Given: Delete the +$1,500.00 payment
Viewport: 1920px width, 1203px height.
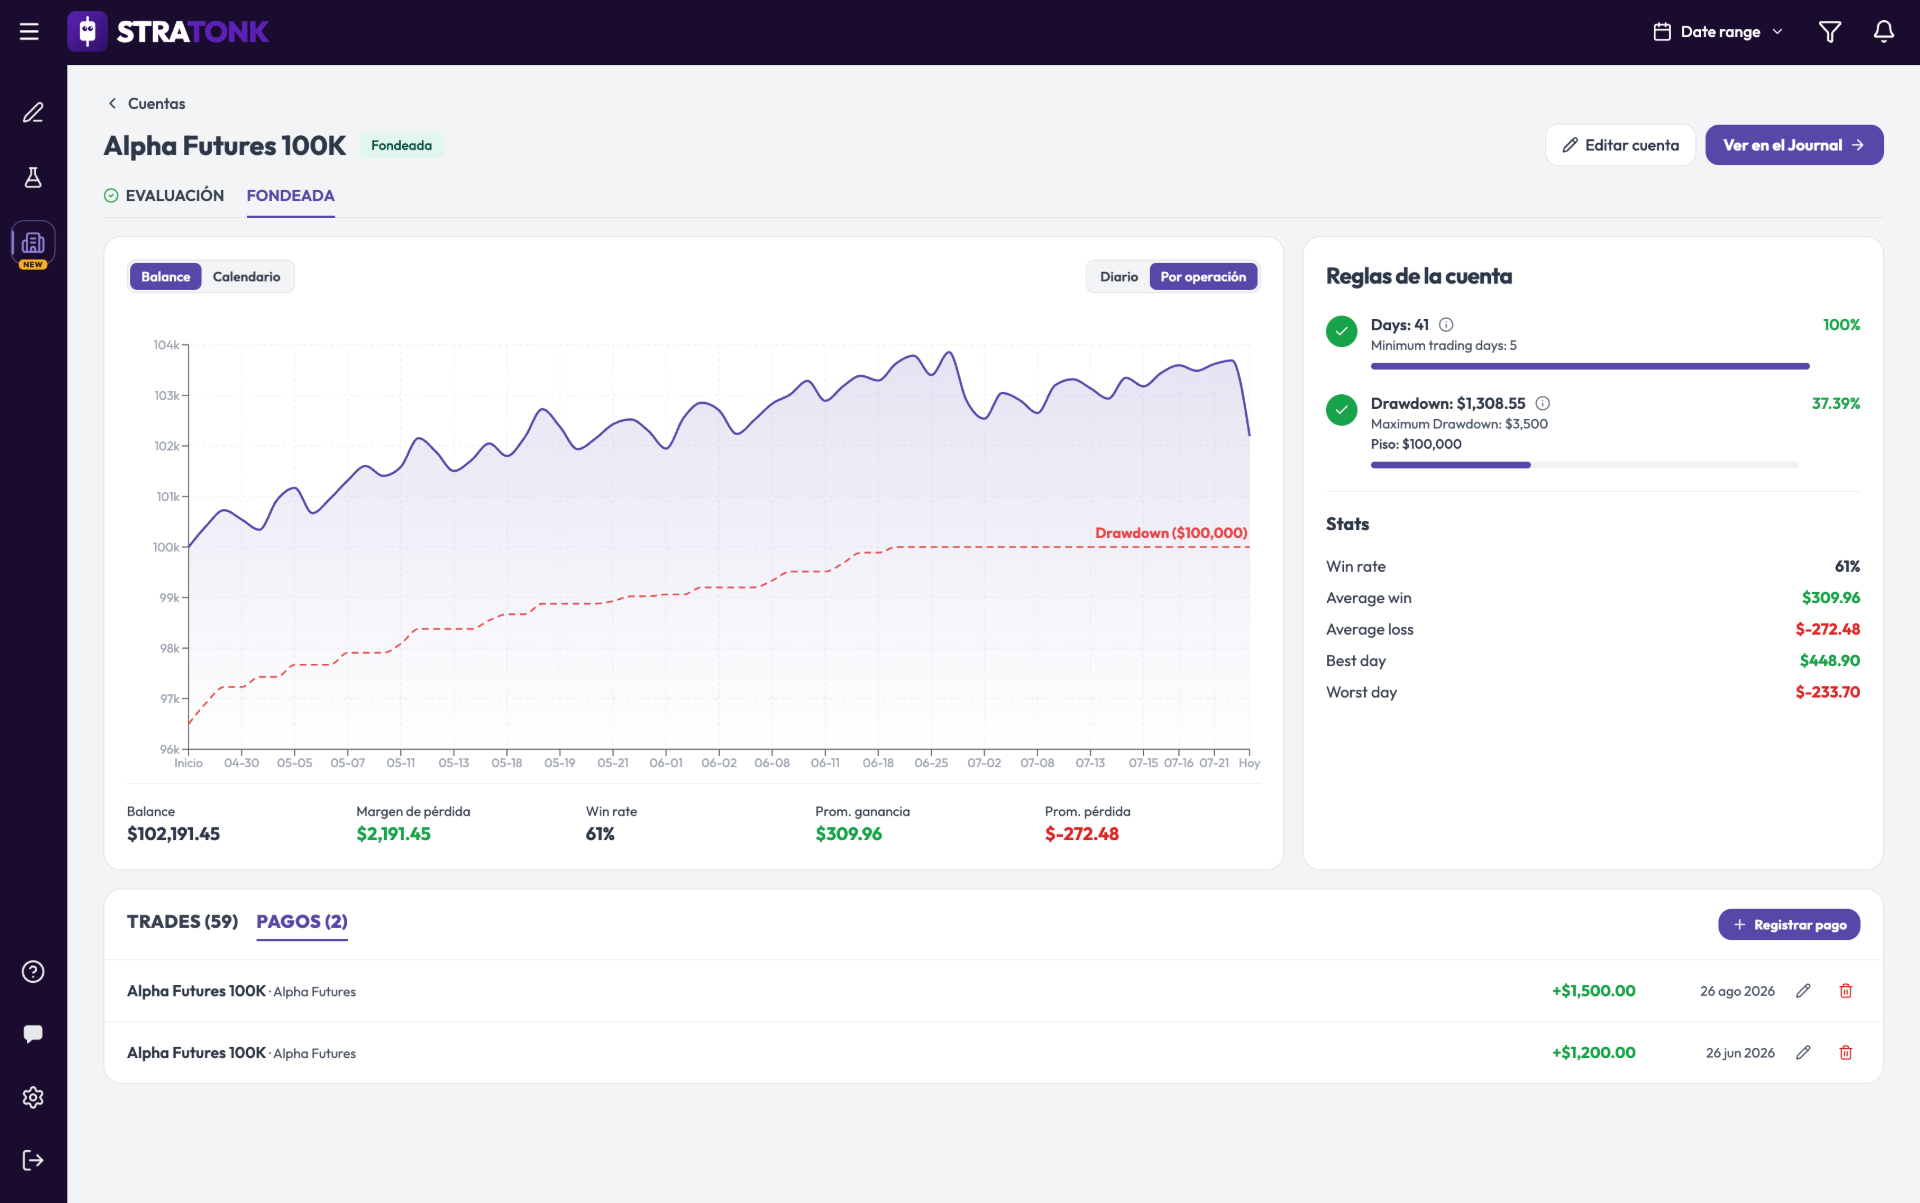Looking at the screenshot, I should [x=1846, y=991].
